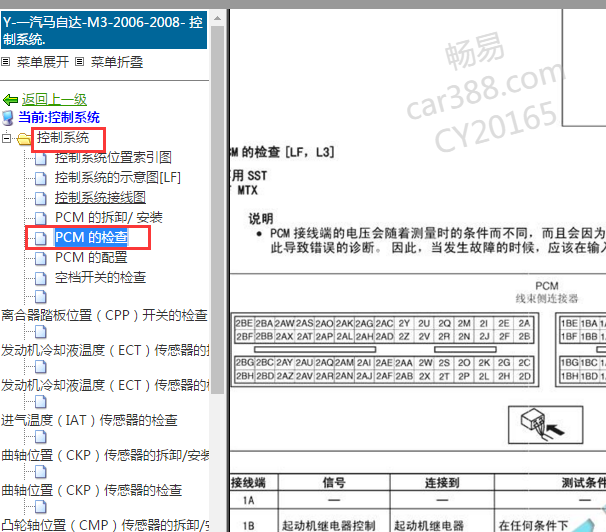The height and width of the screenshot is (532, 606).
Task: Click the connector probe illustration thumbnail
Action: (x=545, y=425)
